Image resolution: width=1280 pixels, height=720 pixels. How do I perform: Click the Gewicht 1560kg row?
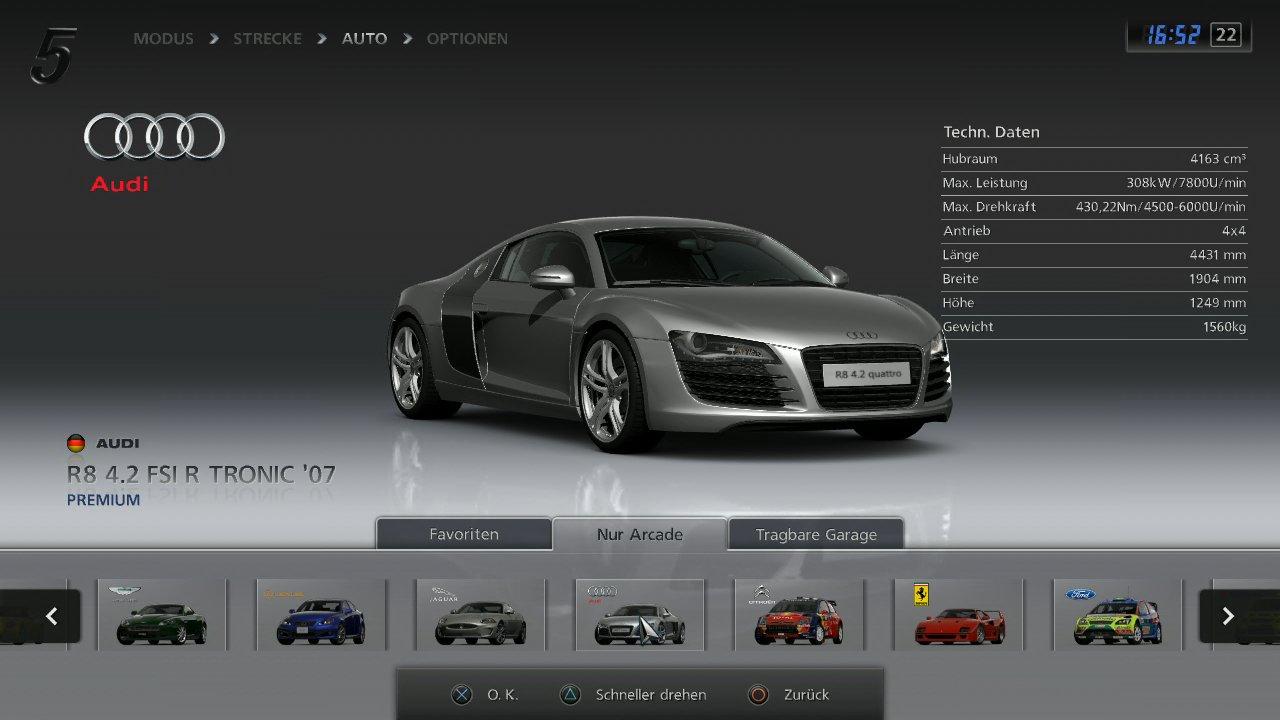(1094, 327)
